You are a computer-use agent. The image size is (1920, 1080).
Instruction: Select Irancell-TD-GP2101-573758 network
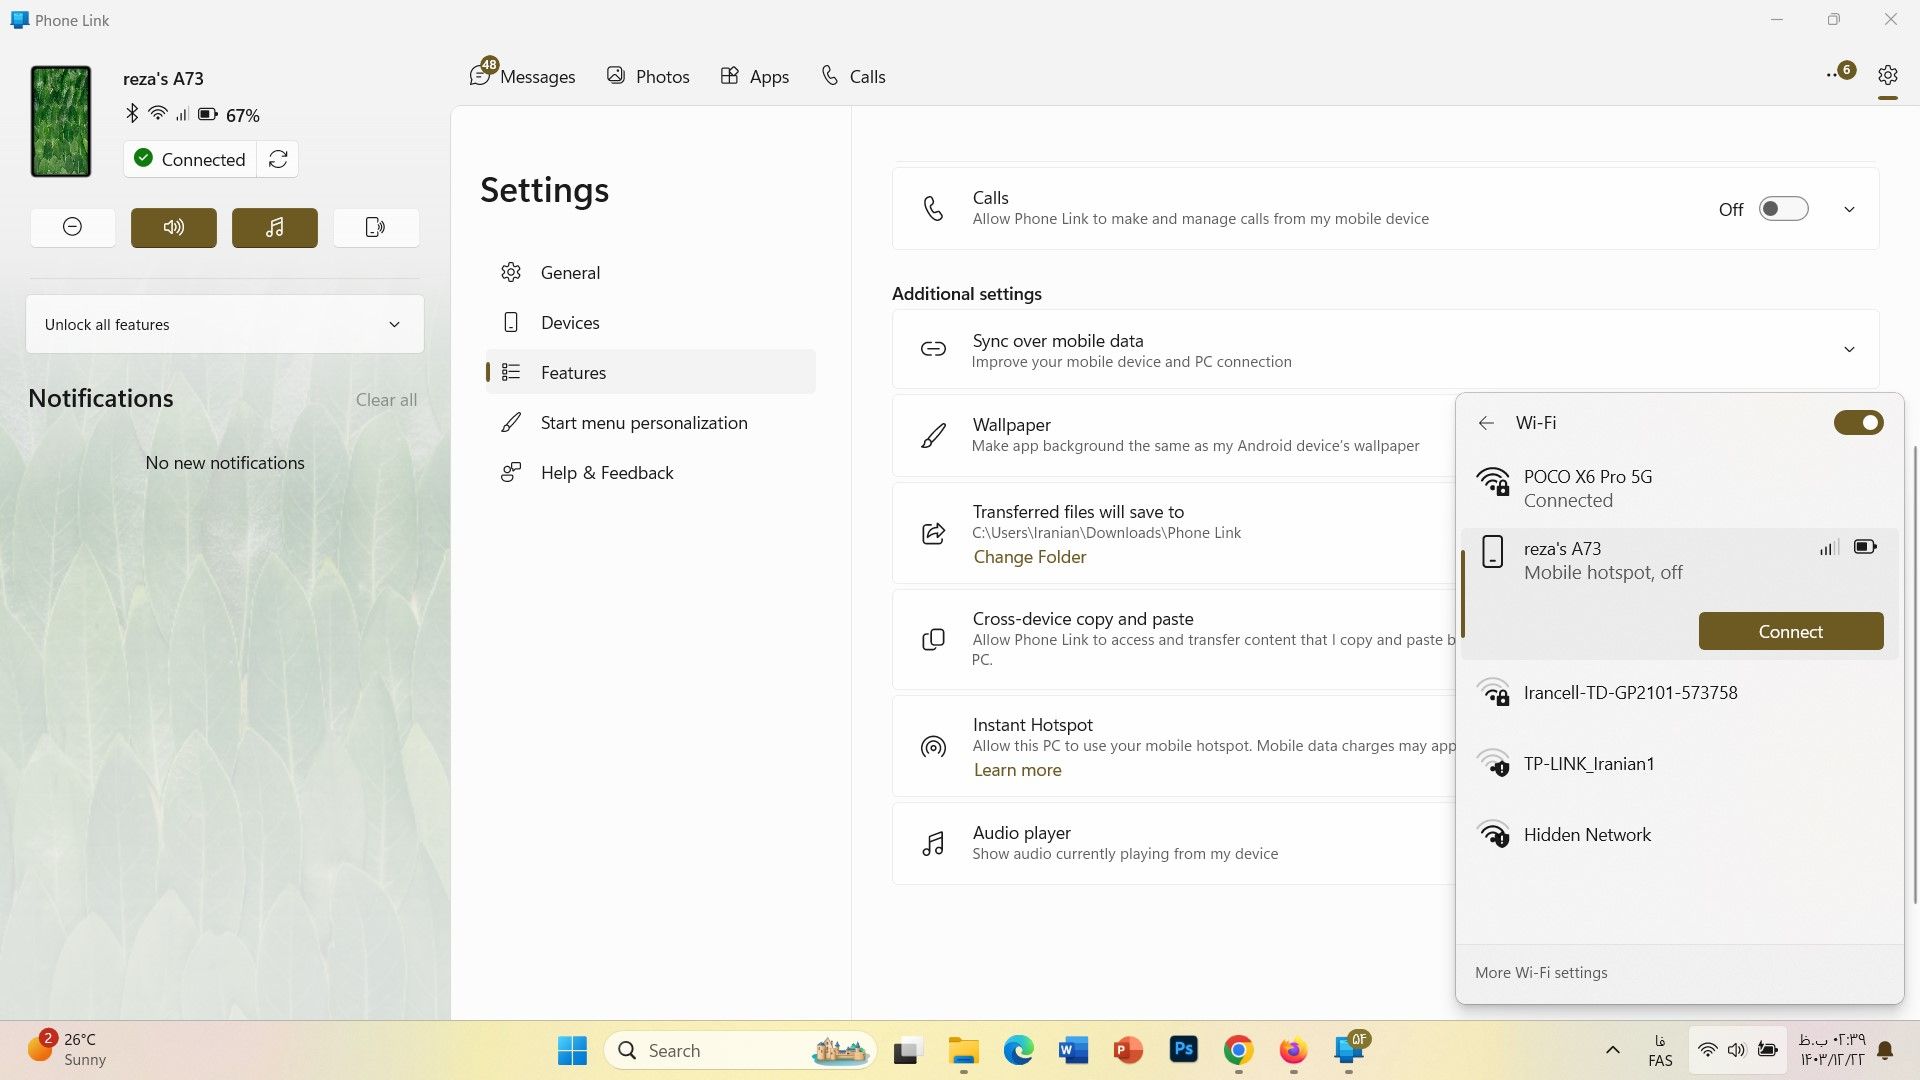click(x=1680, y=692)
